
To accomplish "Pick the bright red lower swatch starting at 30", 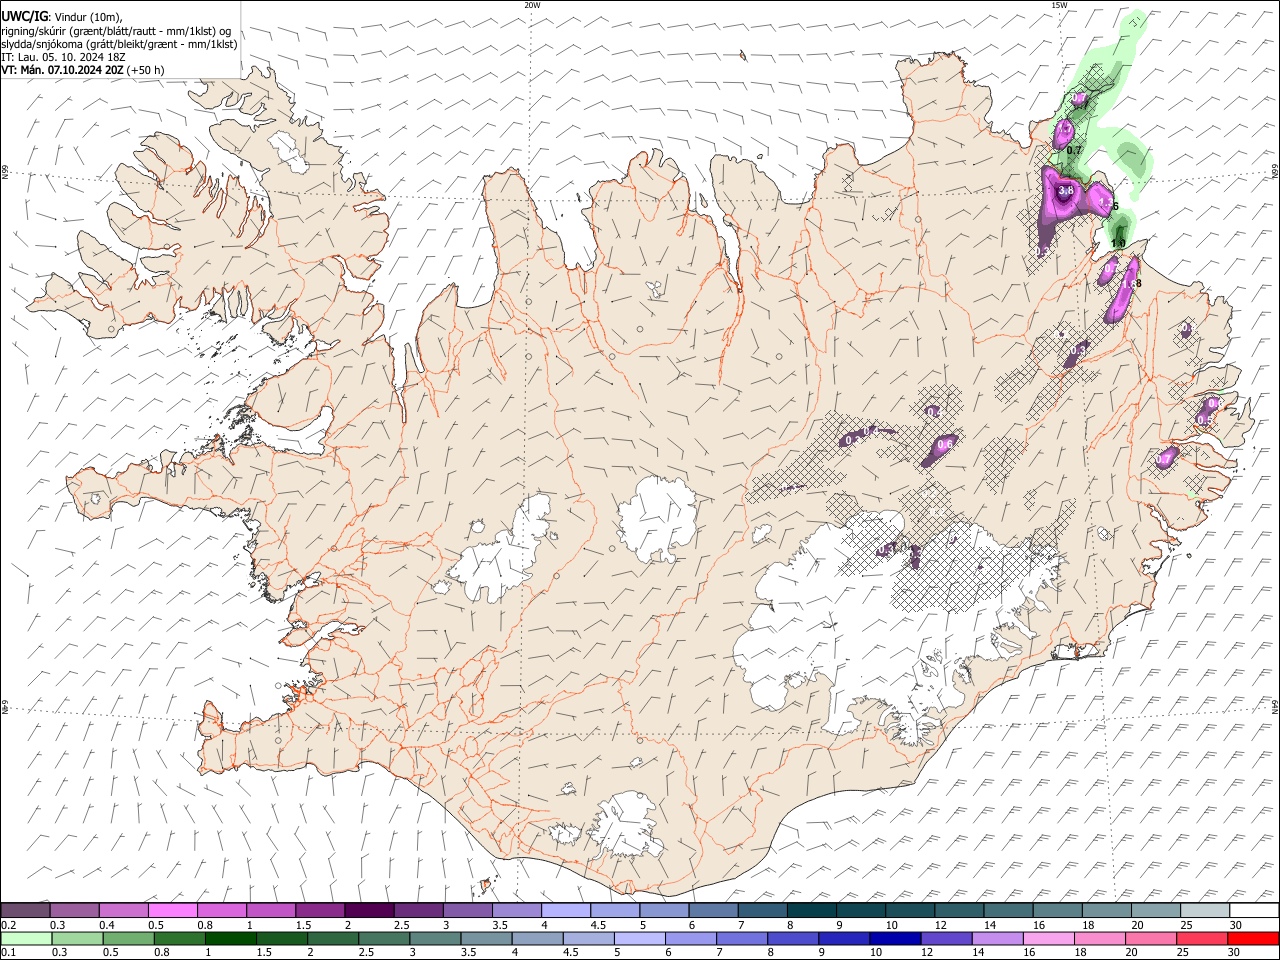I will 1253,938.
